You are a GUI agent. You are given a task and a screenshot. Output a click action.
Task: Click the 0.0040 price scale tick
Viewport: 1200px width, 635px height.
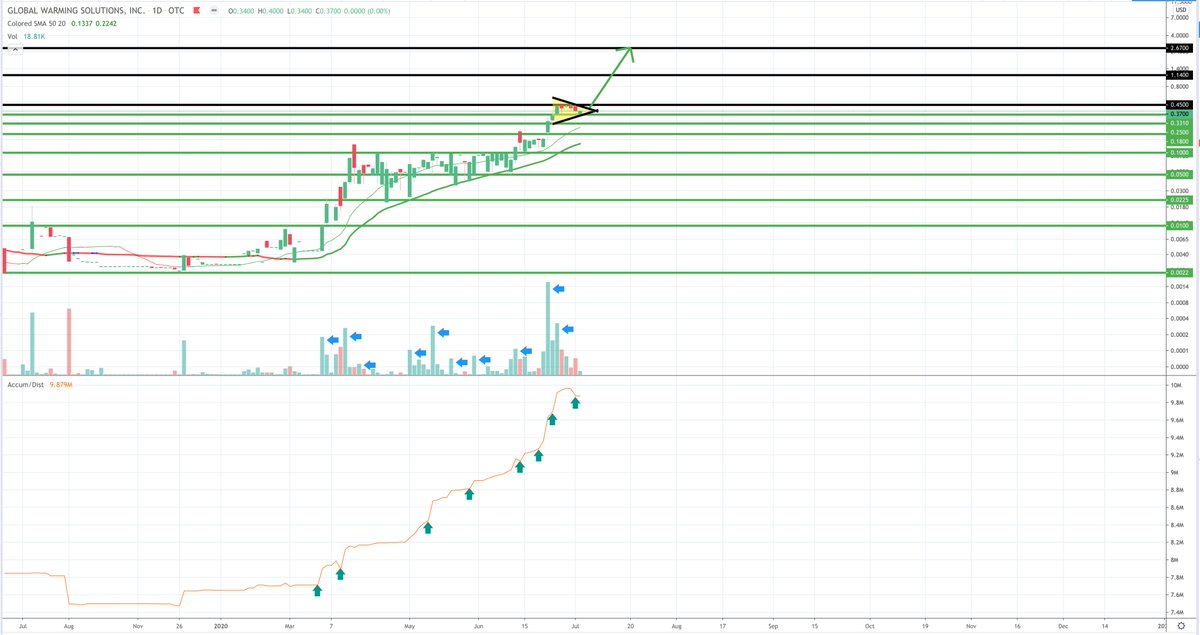[1181, 255]
